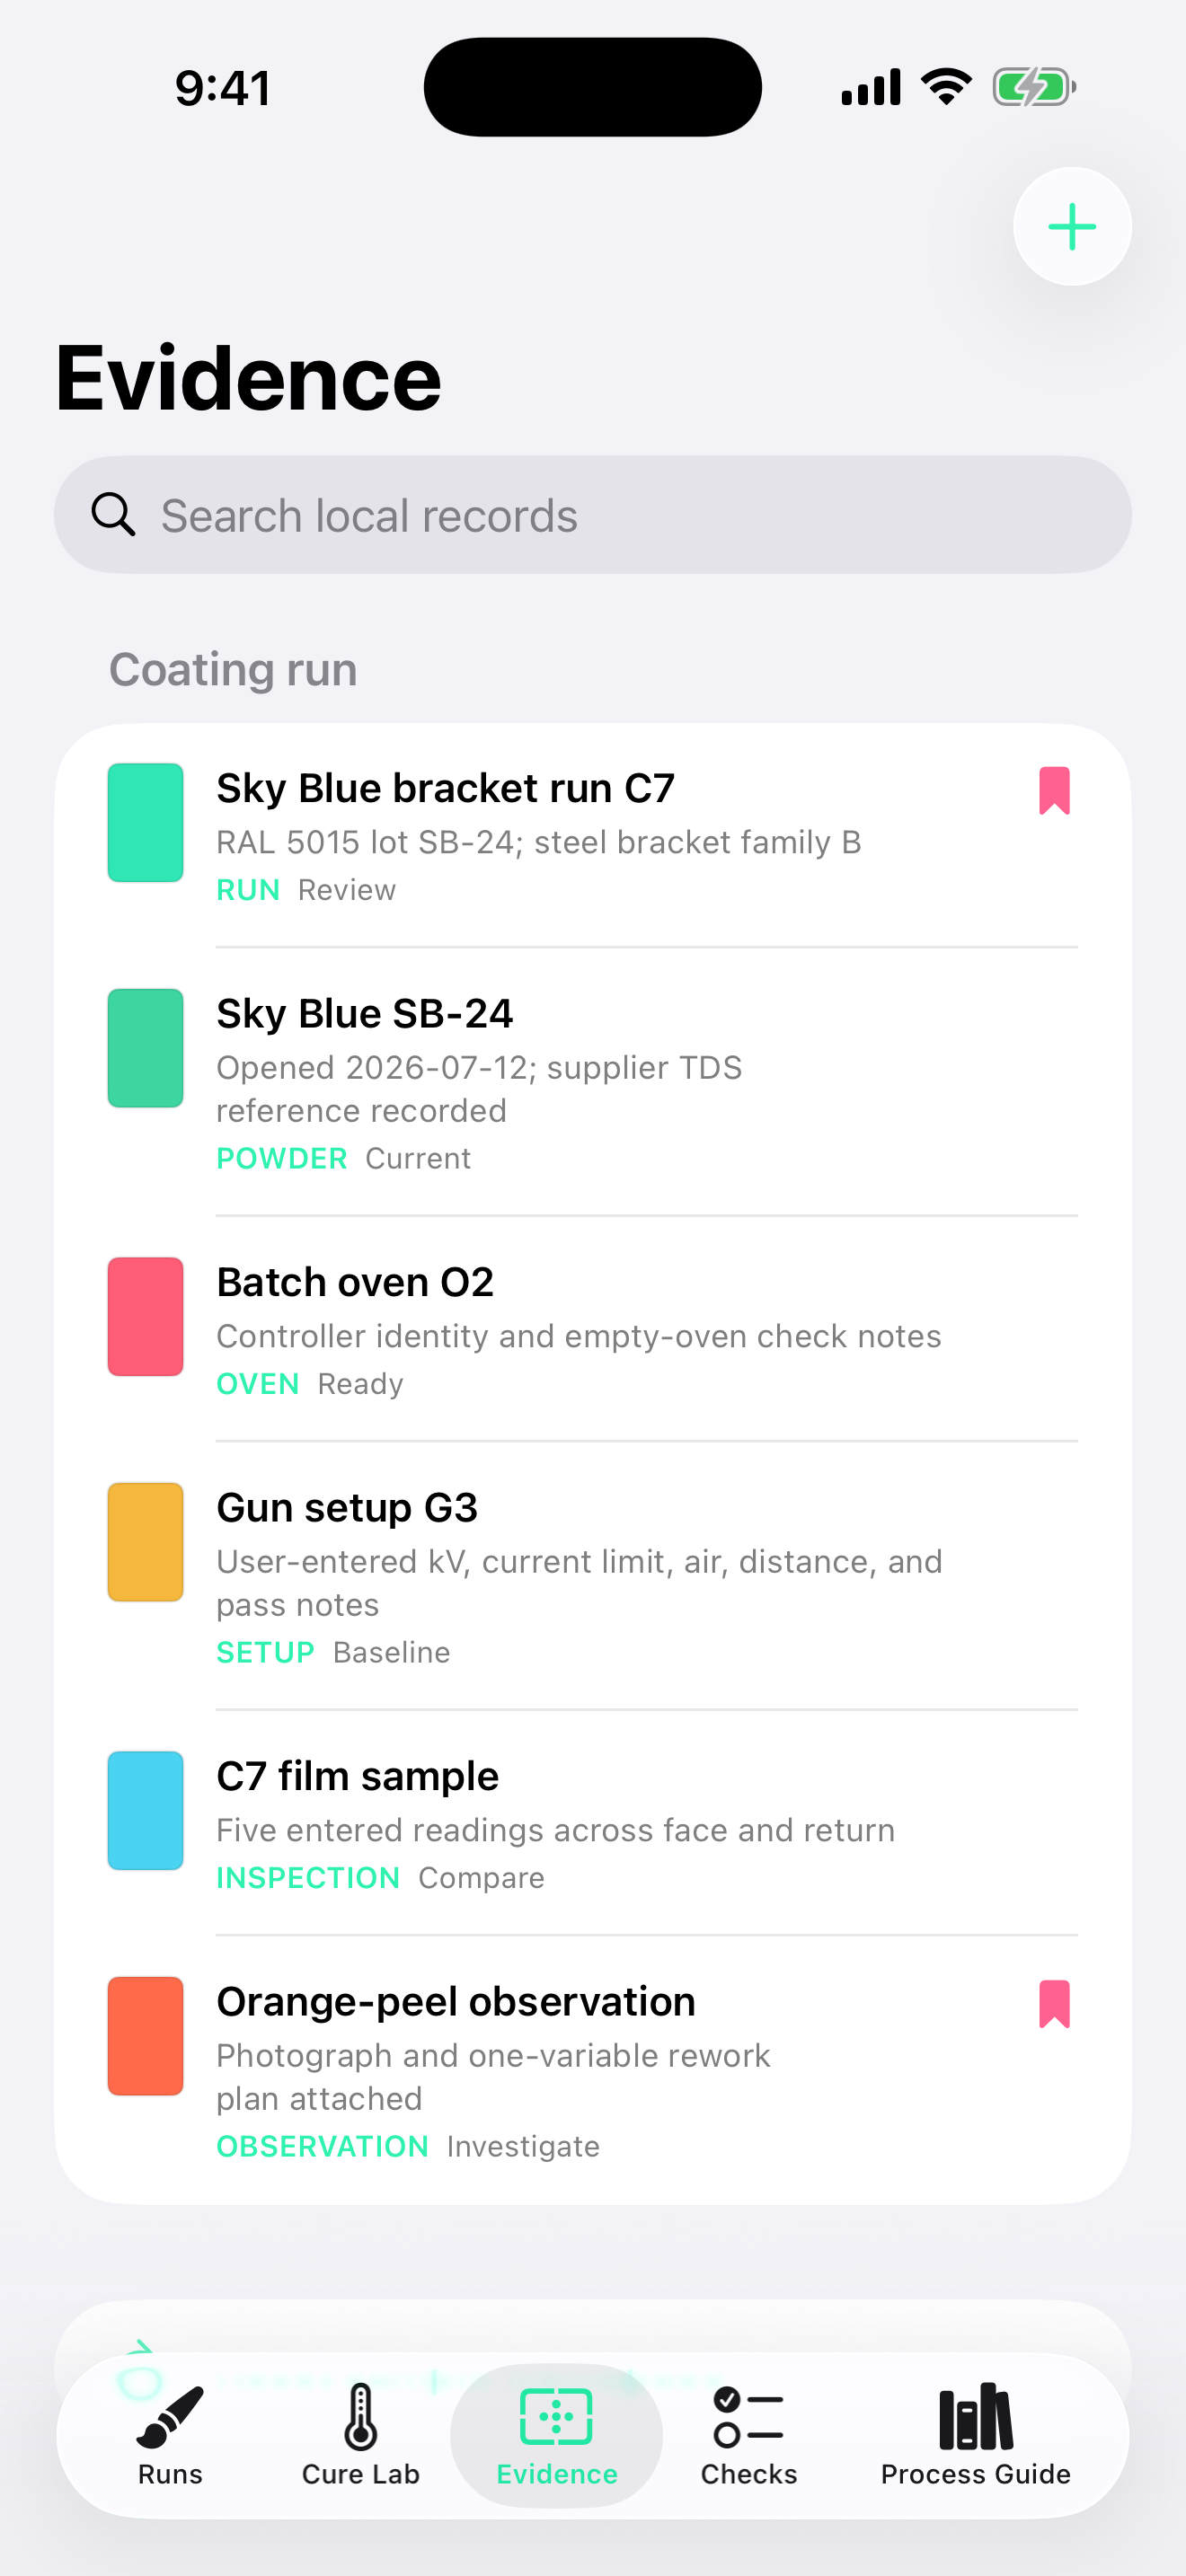Viewport: 1186px width, 2576px height.
Task: Open the Cure Lab thermometer tab
Action: coord(361,2417)
